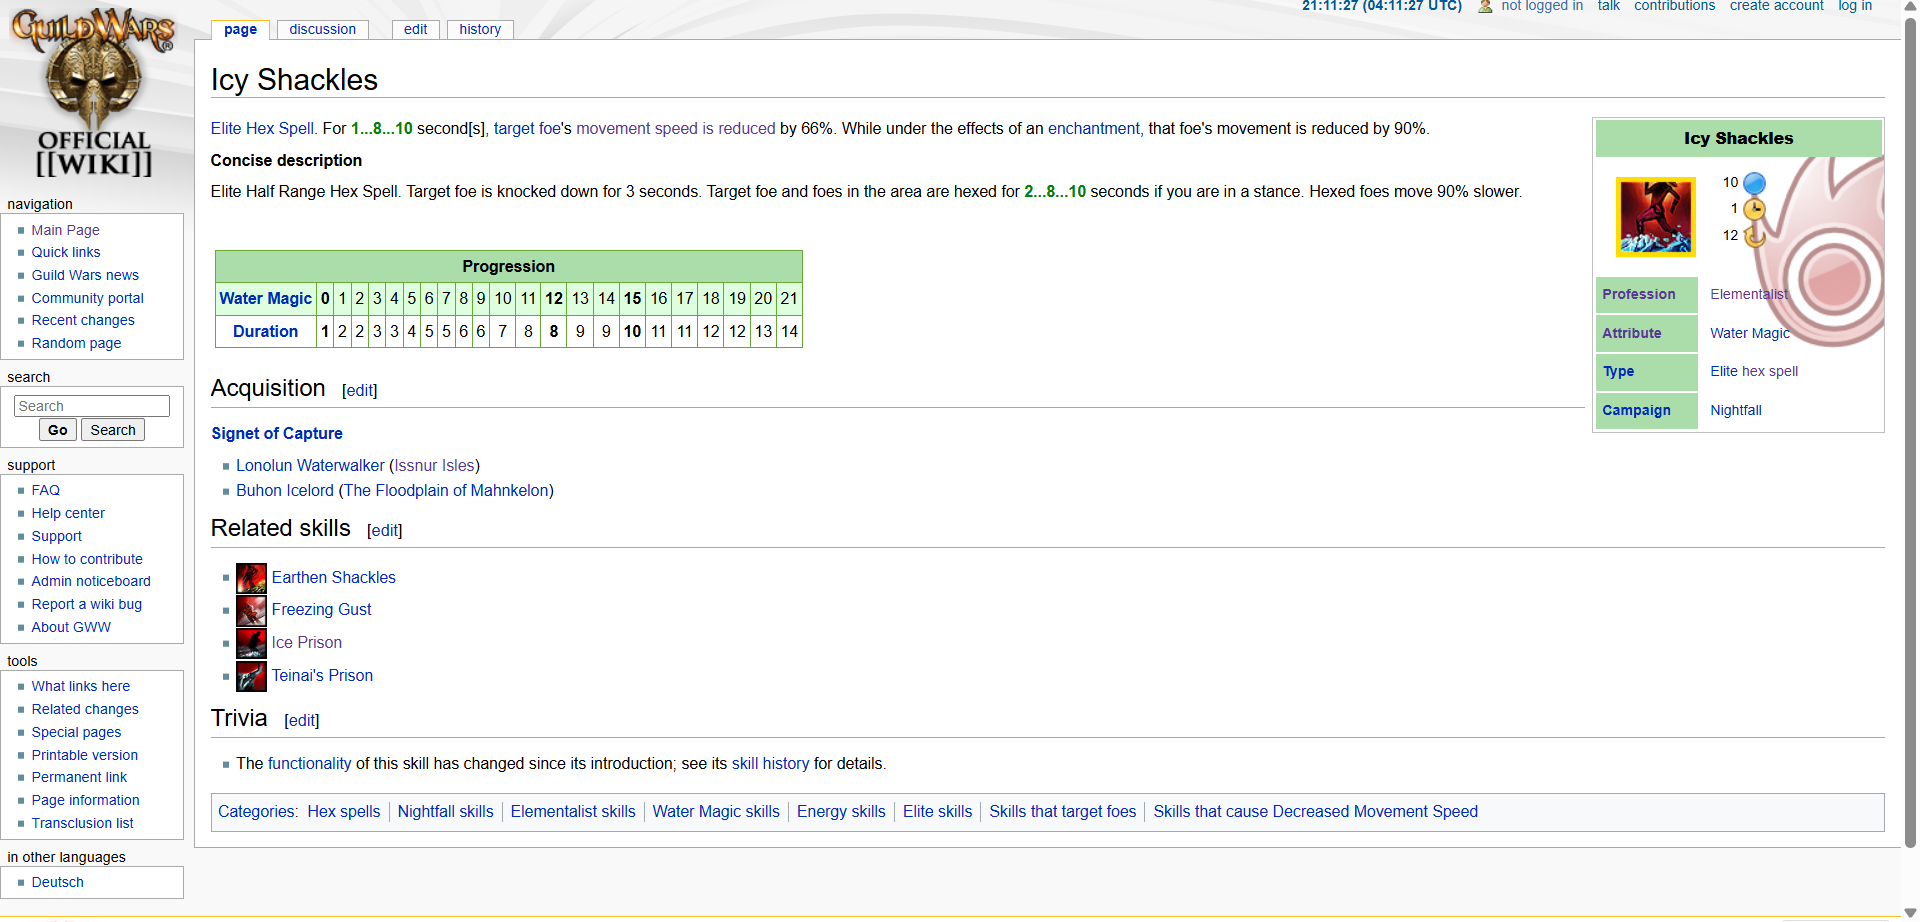Image resolution: width=1920 pixels, height=922 pixels.
Task: Open a Random page
Action: [x=76, y=343]
